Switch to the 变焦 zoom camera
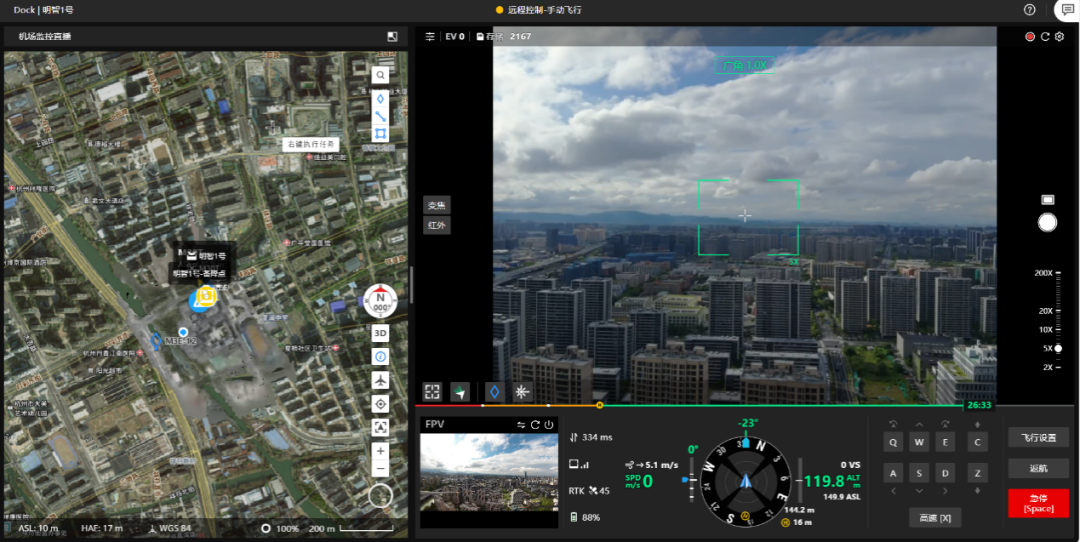 pyautogui.click(x=437, y=205)
